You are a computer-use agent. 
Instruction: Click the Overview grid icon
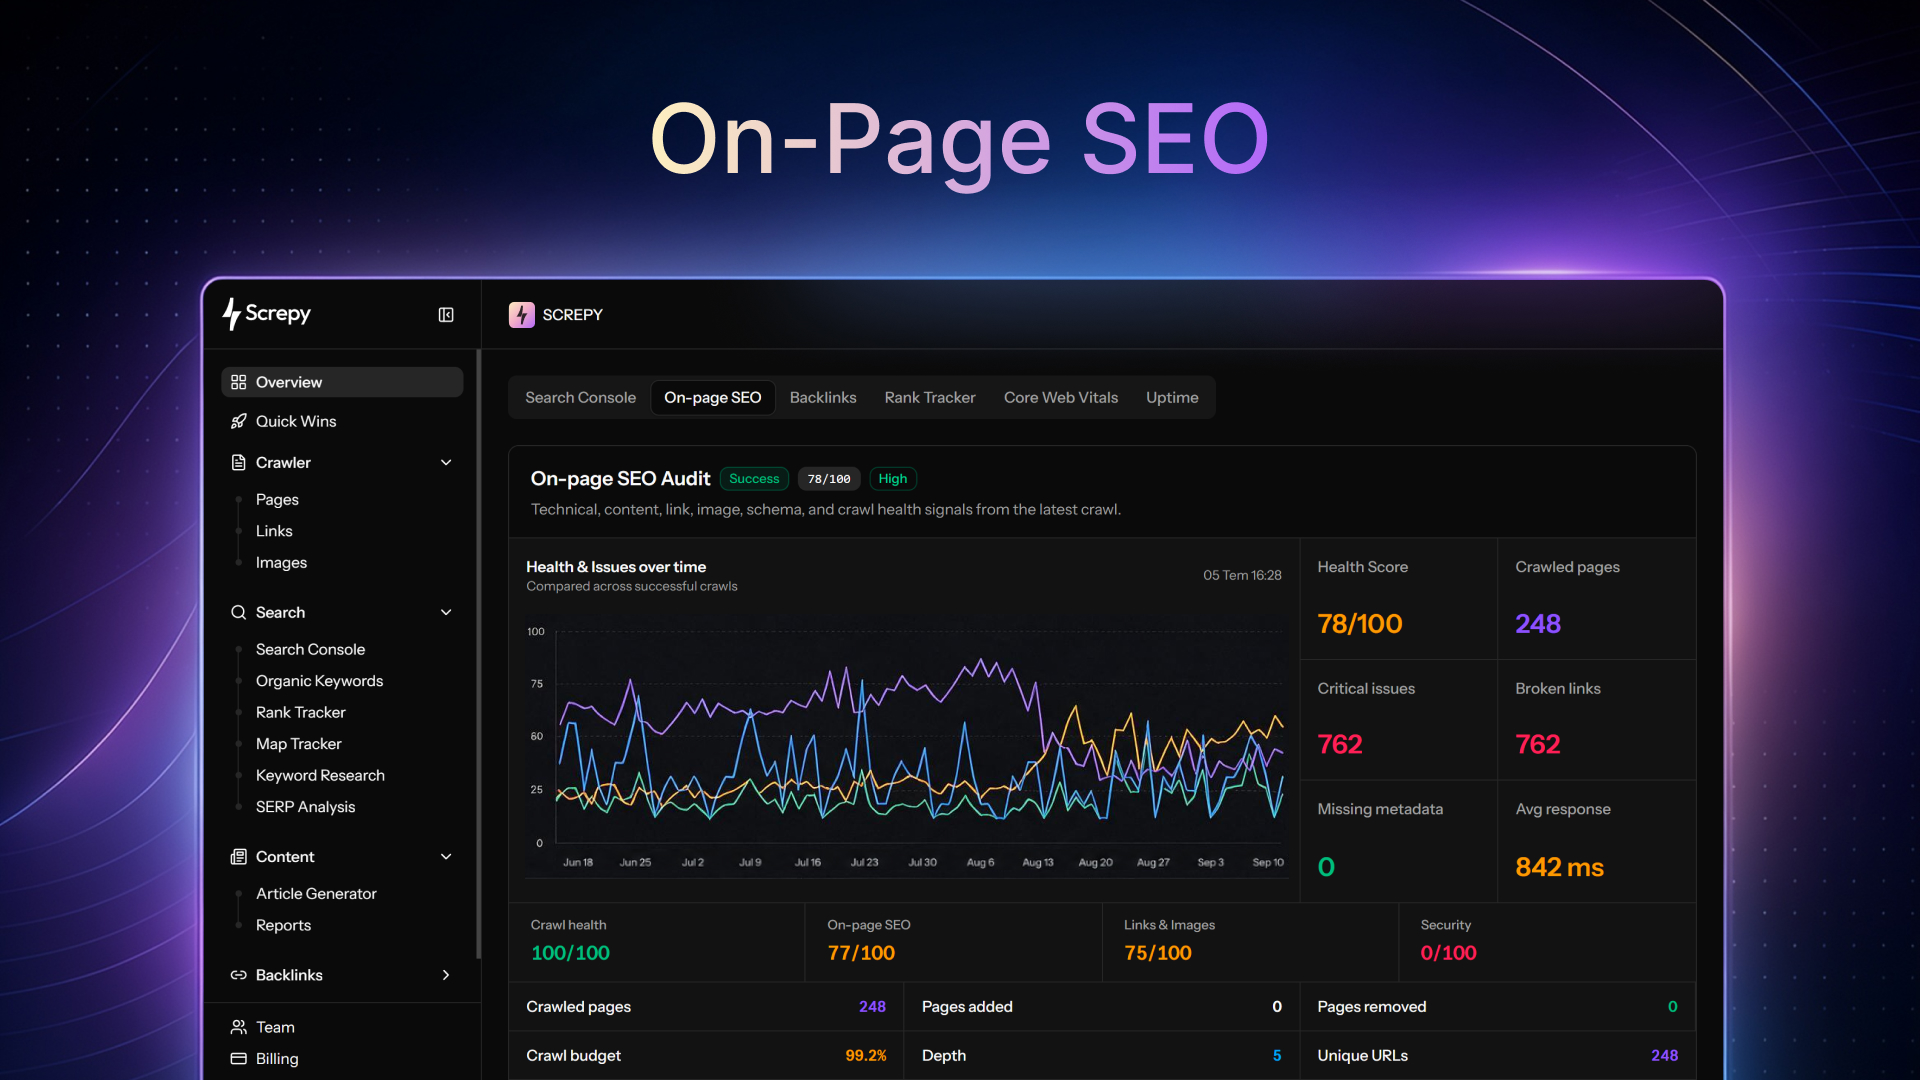[x=238, y=382]
